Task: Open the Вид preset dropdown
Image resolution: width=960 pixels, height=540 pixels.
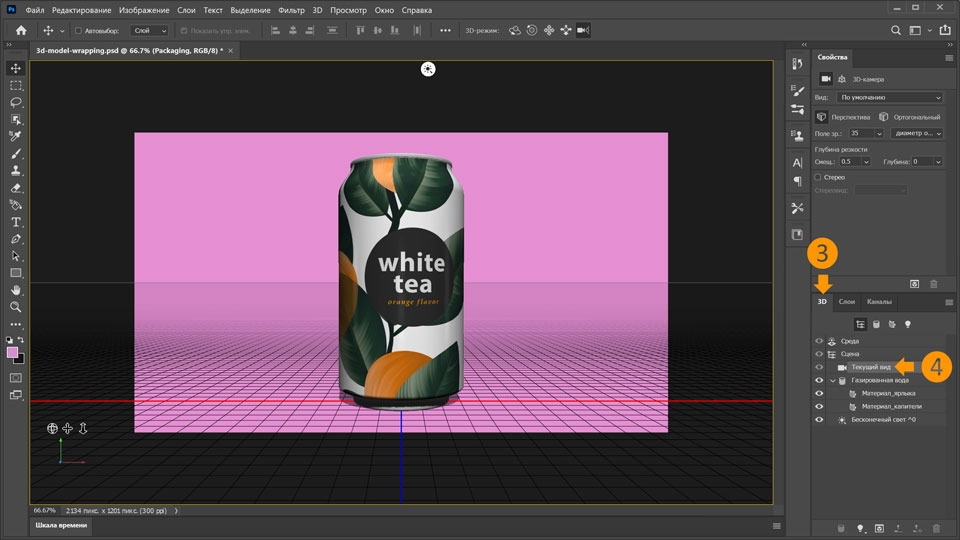Action: point(890,98)
